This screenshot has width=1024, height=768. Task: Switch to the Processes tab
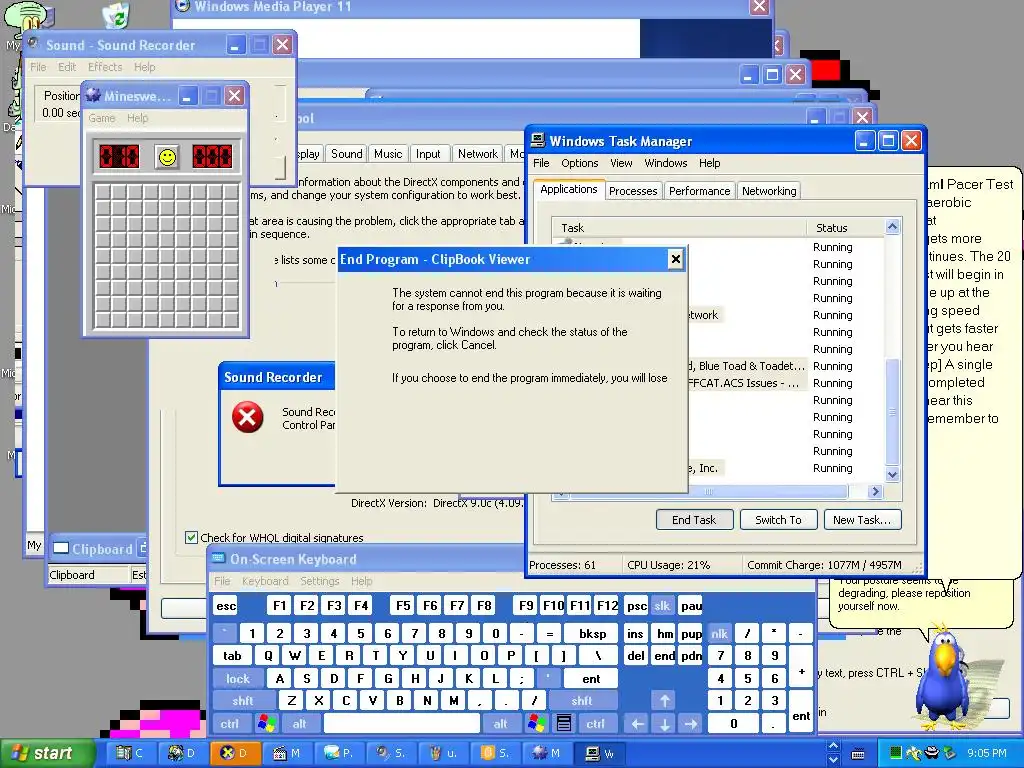633,191
